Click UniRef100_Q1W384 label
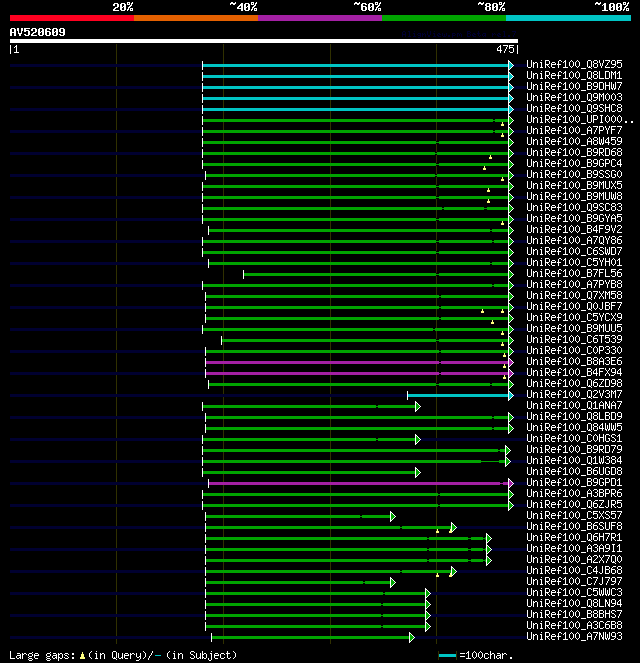Screen dimensions: 640x663 click(574, 460)
